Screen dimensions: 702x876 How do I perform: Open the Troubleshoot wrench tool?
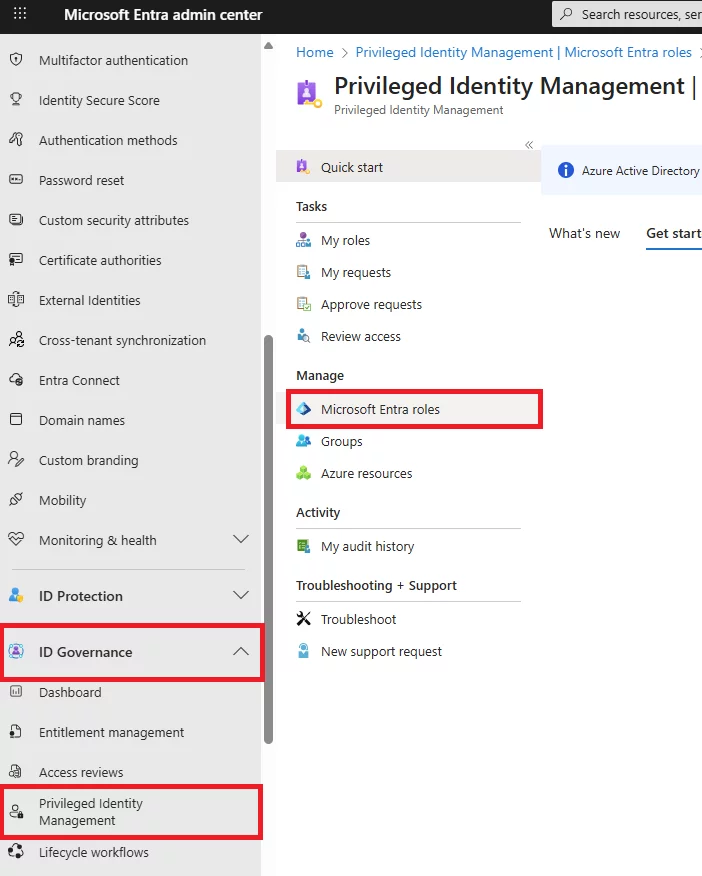355,619
